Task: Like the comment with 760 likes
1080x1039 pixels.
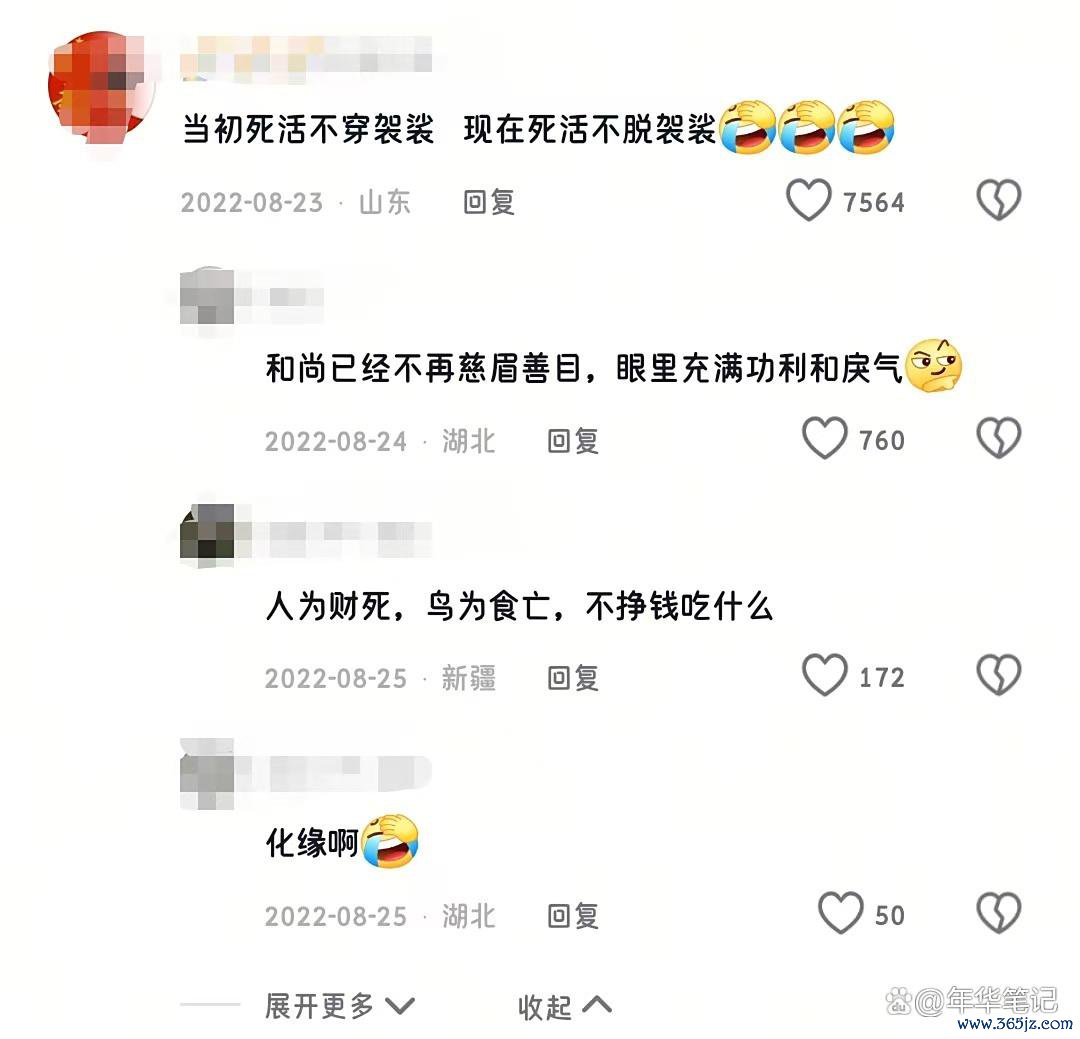Action: (x=824, y=438)
